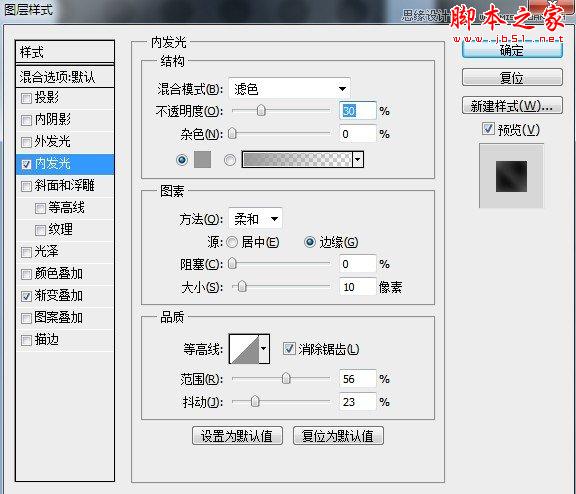Click the contour curve thumbnail

pyautogui.click(x=244, y=349)
